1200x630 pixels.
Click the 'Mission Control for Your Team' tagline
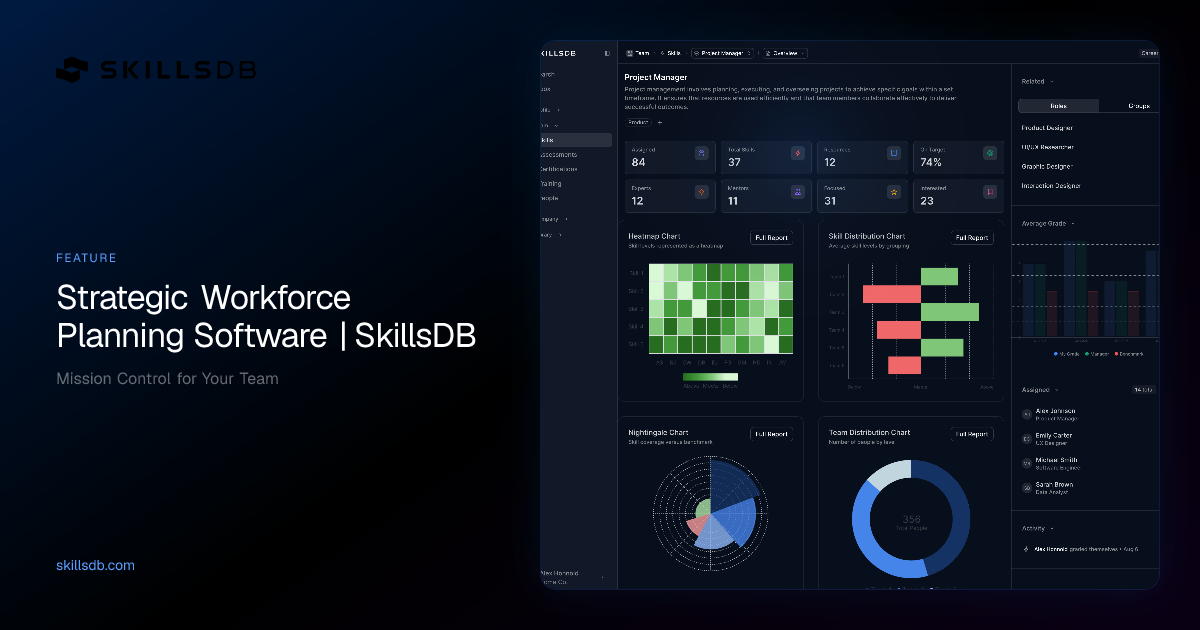point(167,379)
